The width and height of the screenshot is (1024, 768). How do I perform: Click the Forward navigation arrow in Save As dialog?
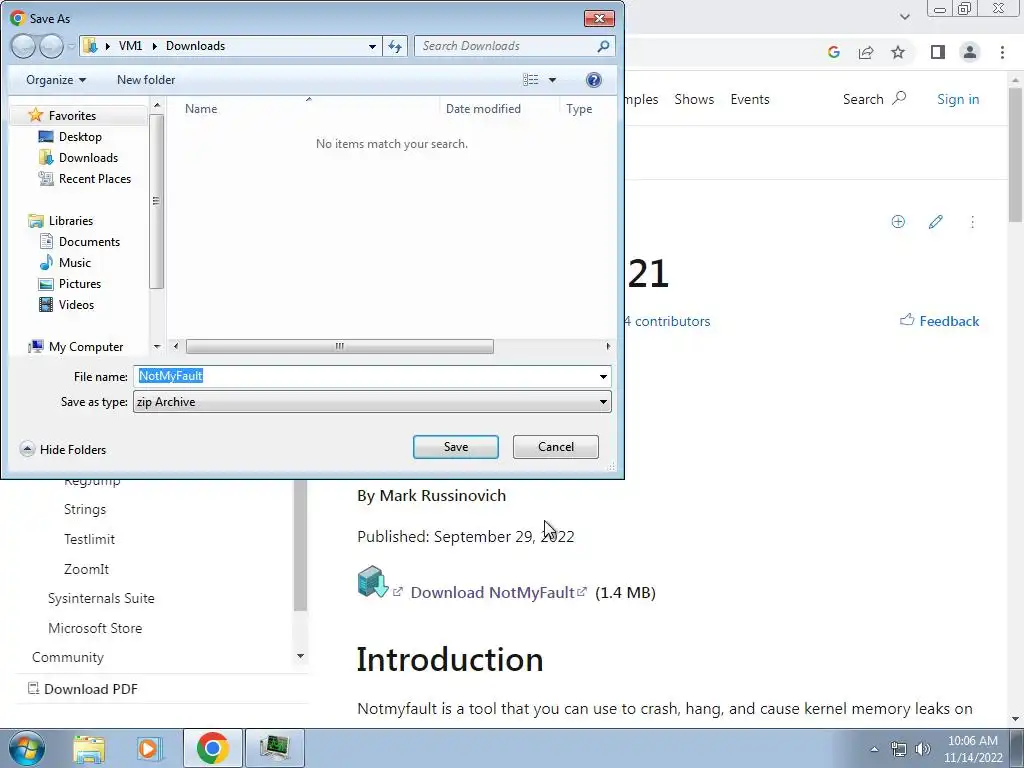click(x=51, y=46)
